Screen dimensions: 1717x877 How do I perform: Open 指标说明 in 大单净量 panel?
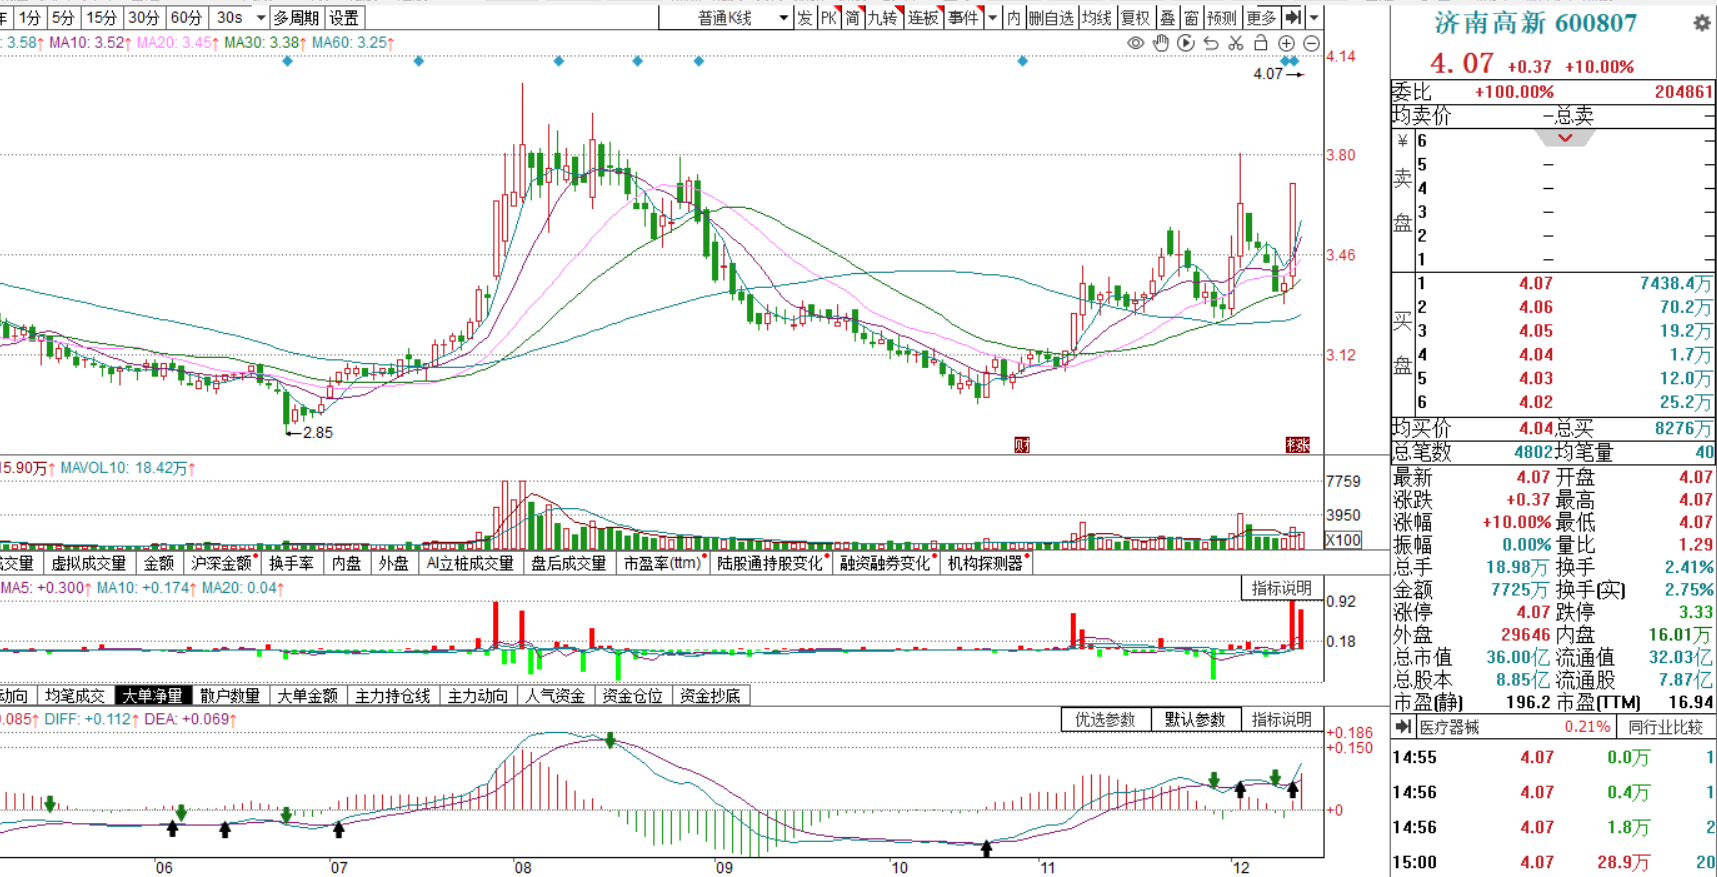[1282, 588]
